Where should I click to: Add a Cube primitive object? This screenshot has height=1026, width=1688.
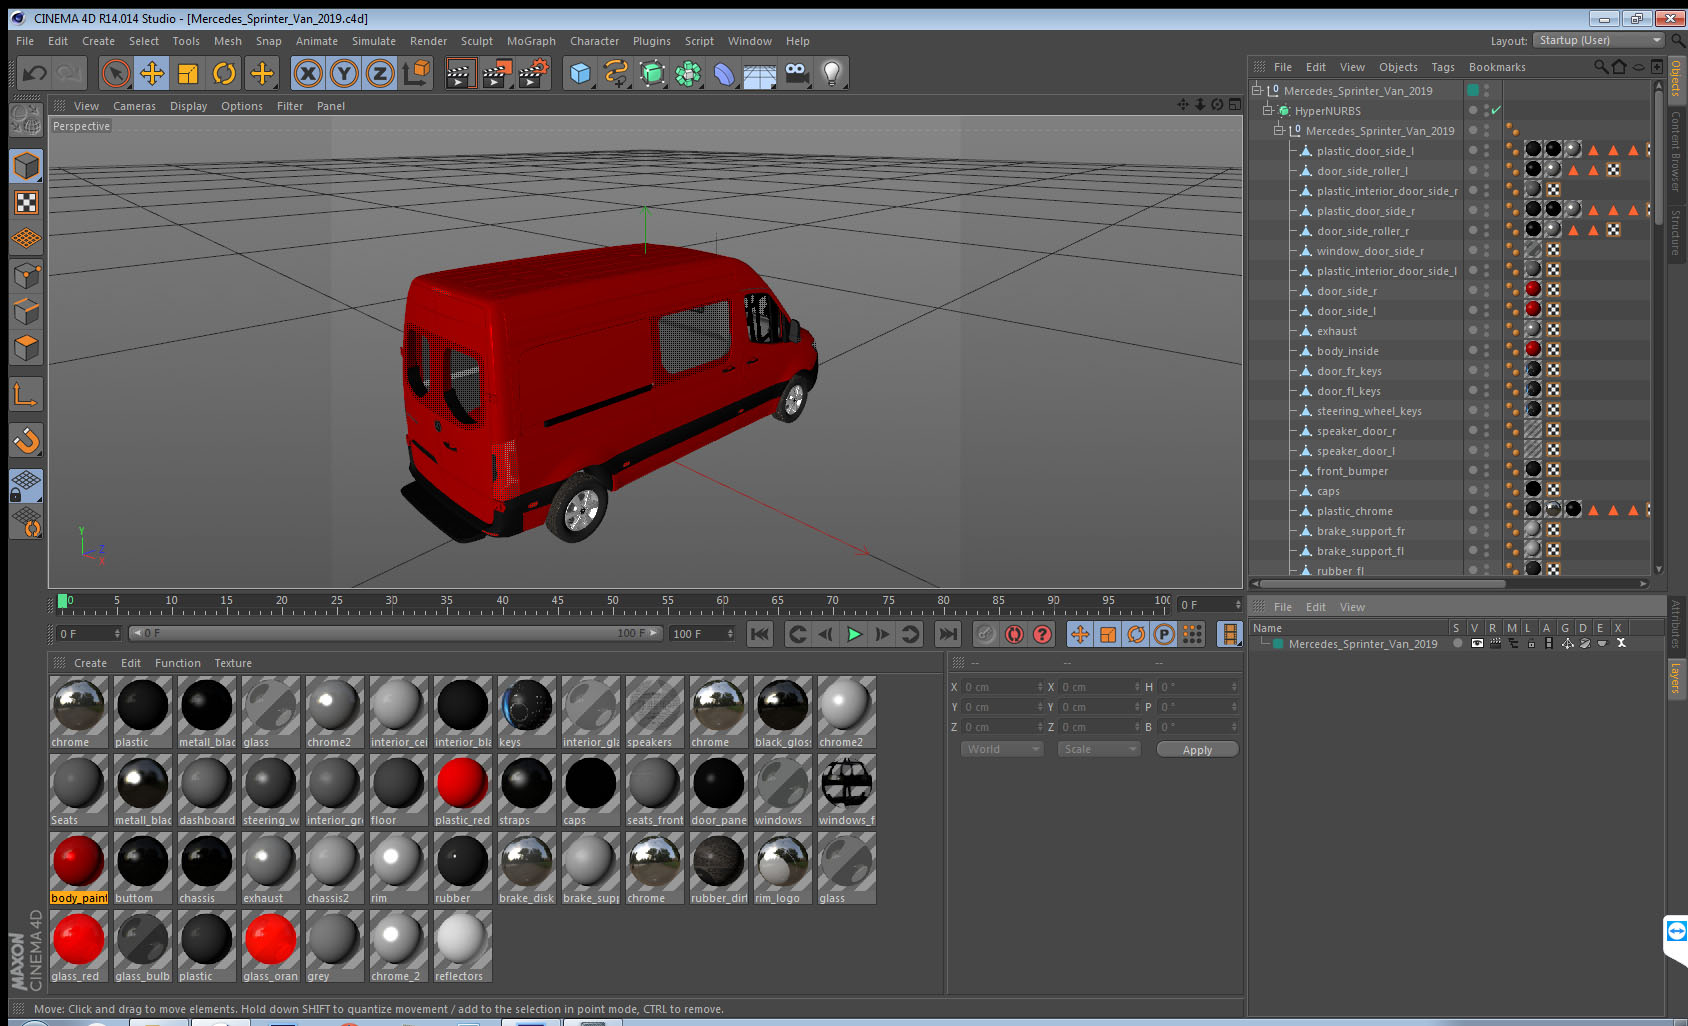(x=580, y=73)
